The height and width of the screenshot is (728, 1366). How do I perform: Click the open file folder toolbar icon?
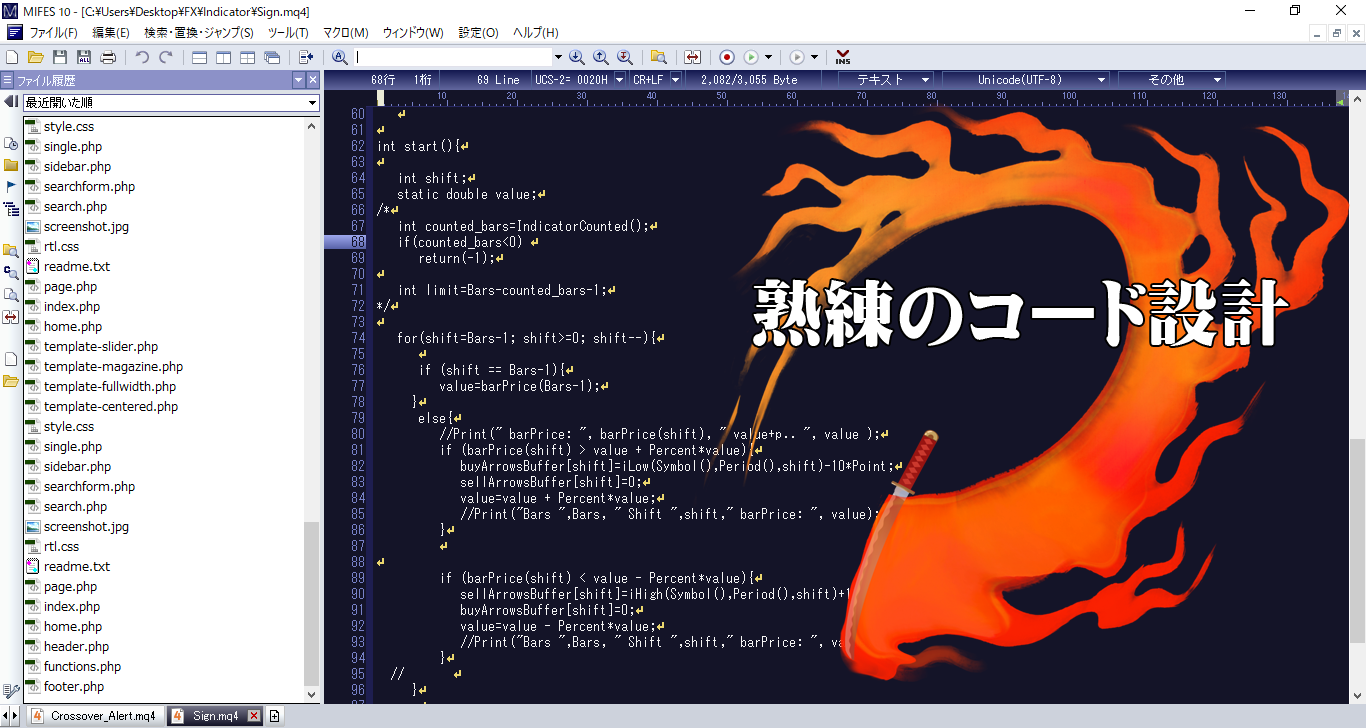click(36, 58)
